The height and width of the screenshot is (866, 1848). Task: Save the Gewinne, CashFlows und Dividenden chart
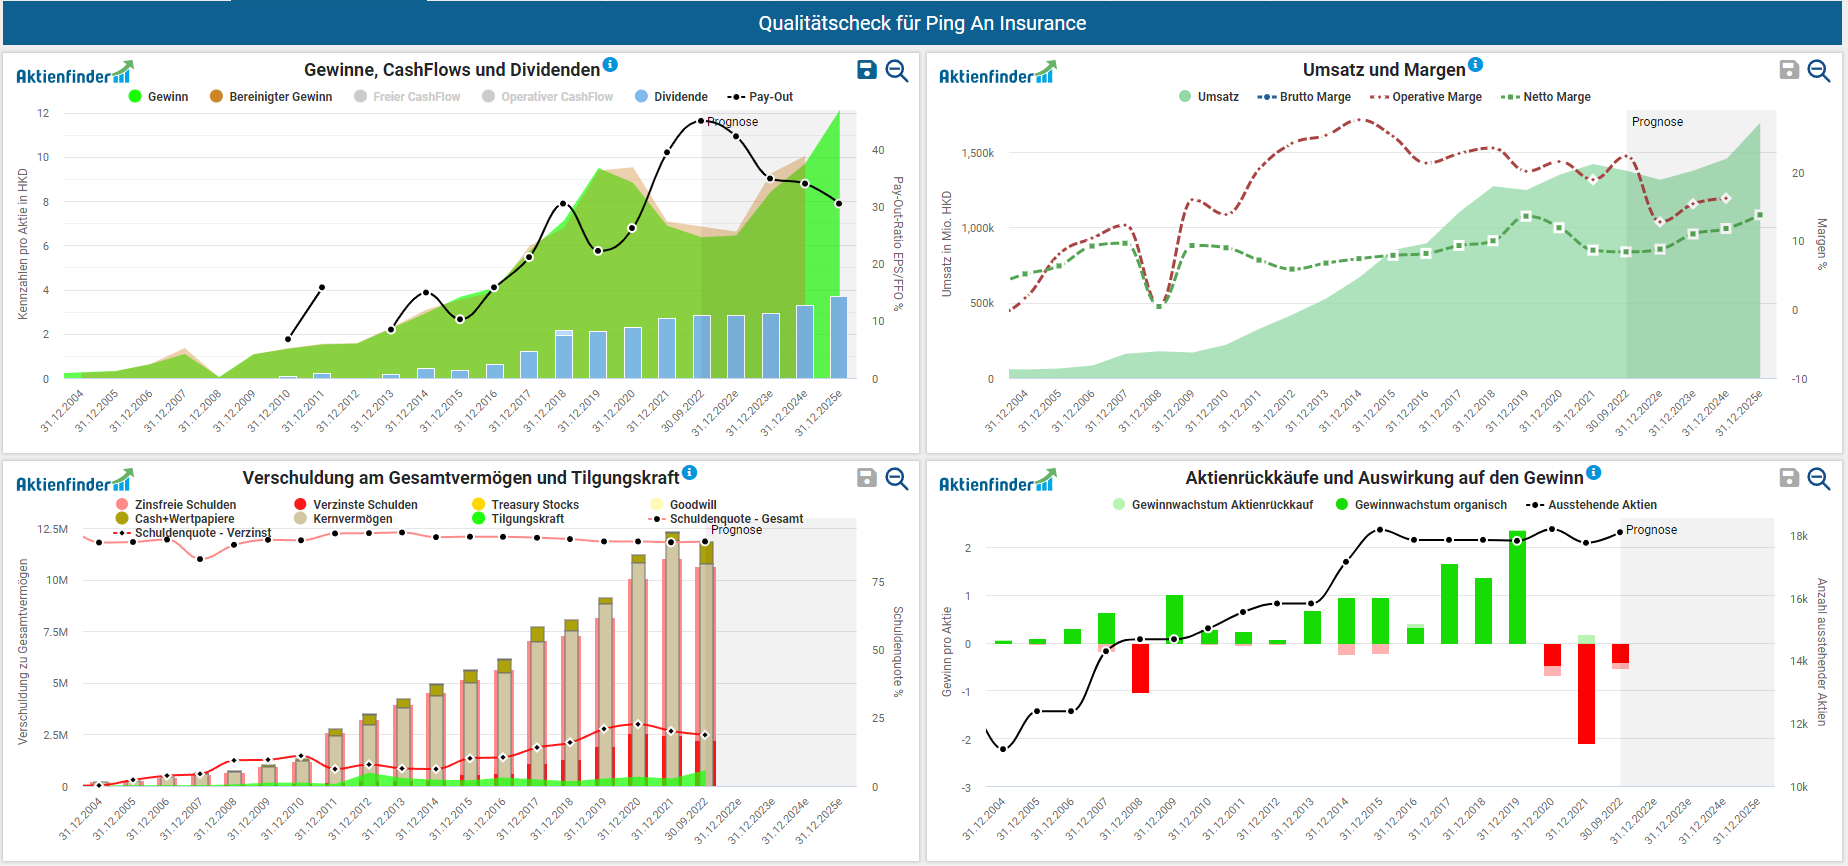coord(867,70)
